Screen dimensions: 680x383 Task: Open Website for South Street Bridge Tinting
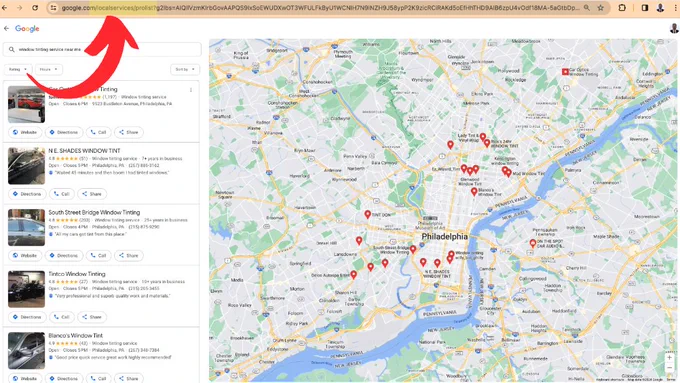[x=25, y=255]
